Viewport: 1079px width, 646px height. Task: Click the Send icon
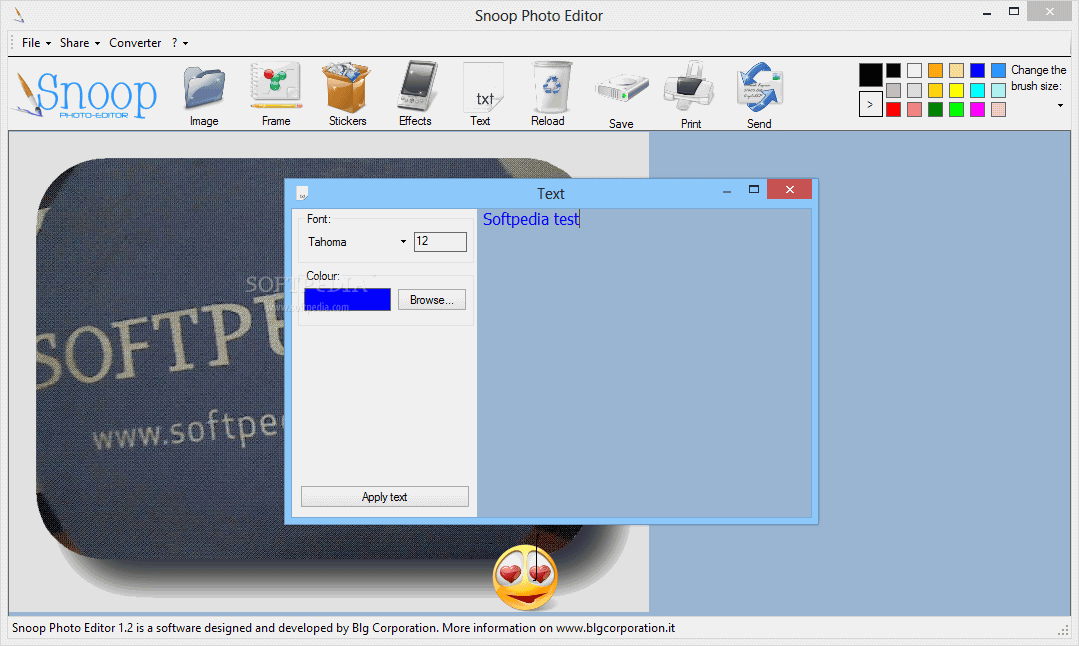760,87
